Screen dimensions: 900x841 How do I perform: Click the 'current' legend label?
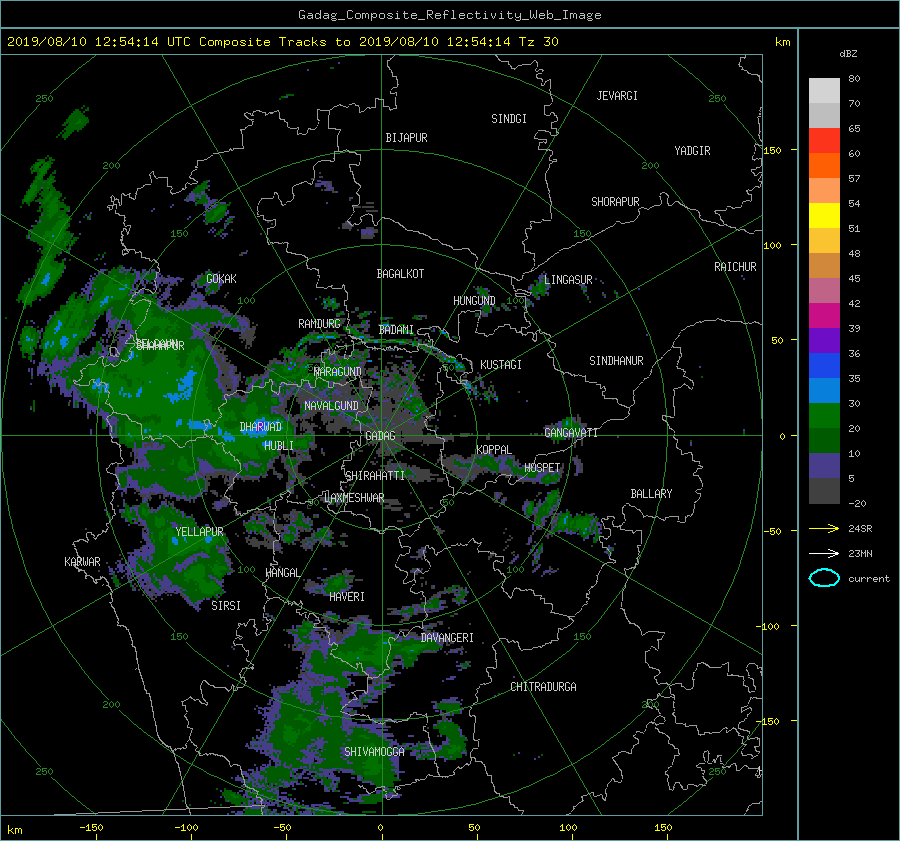click(868, 579)
